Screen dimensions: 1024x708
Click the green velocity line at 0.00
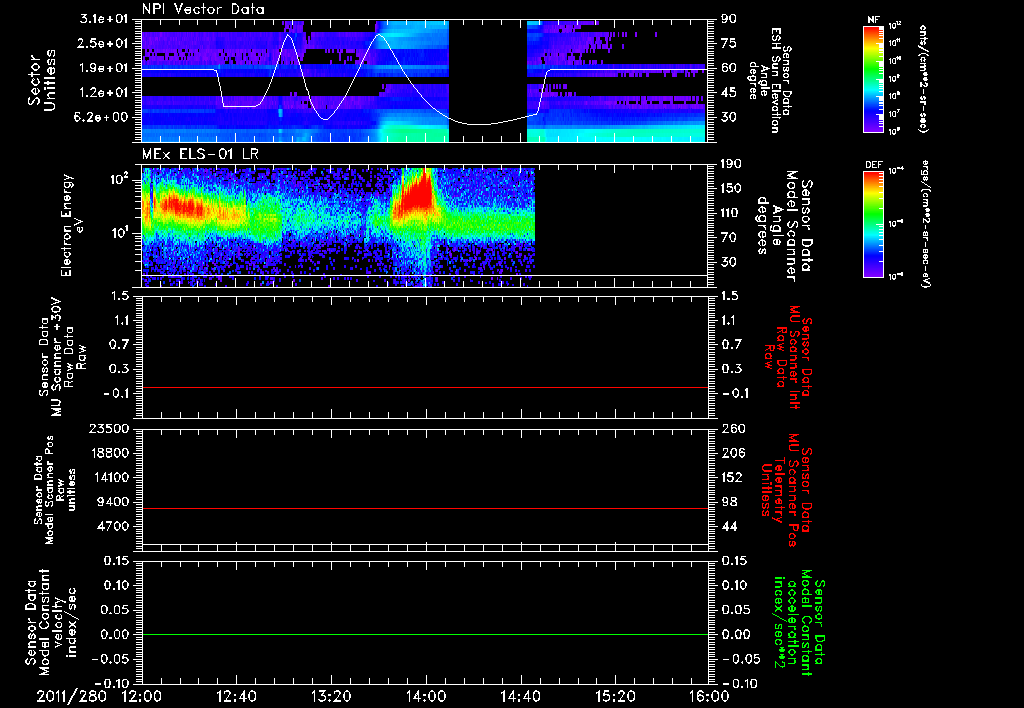[x=425, y=634]
